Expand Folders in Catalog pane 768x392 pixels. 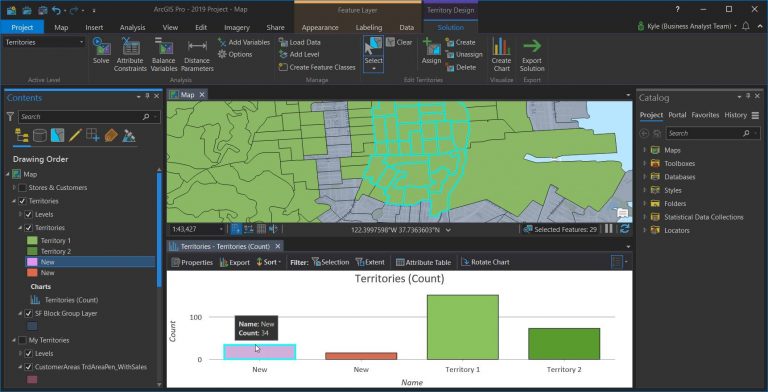coord(645,203)
